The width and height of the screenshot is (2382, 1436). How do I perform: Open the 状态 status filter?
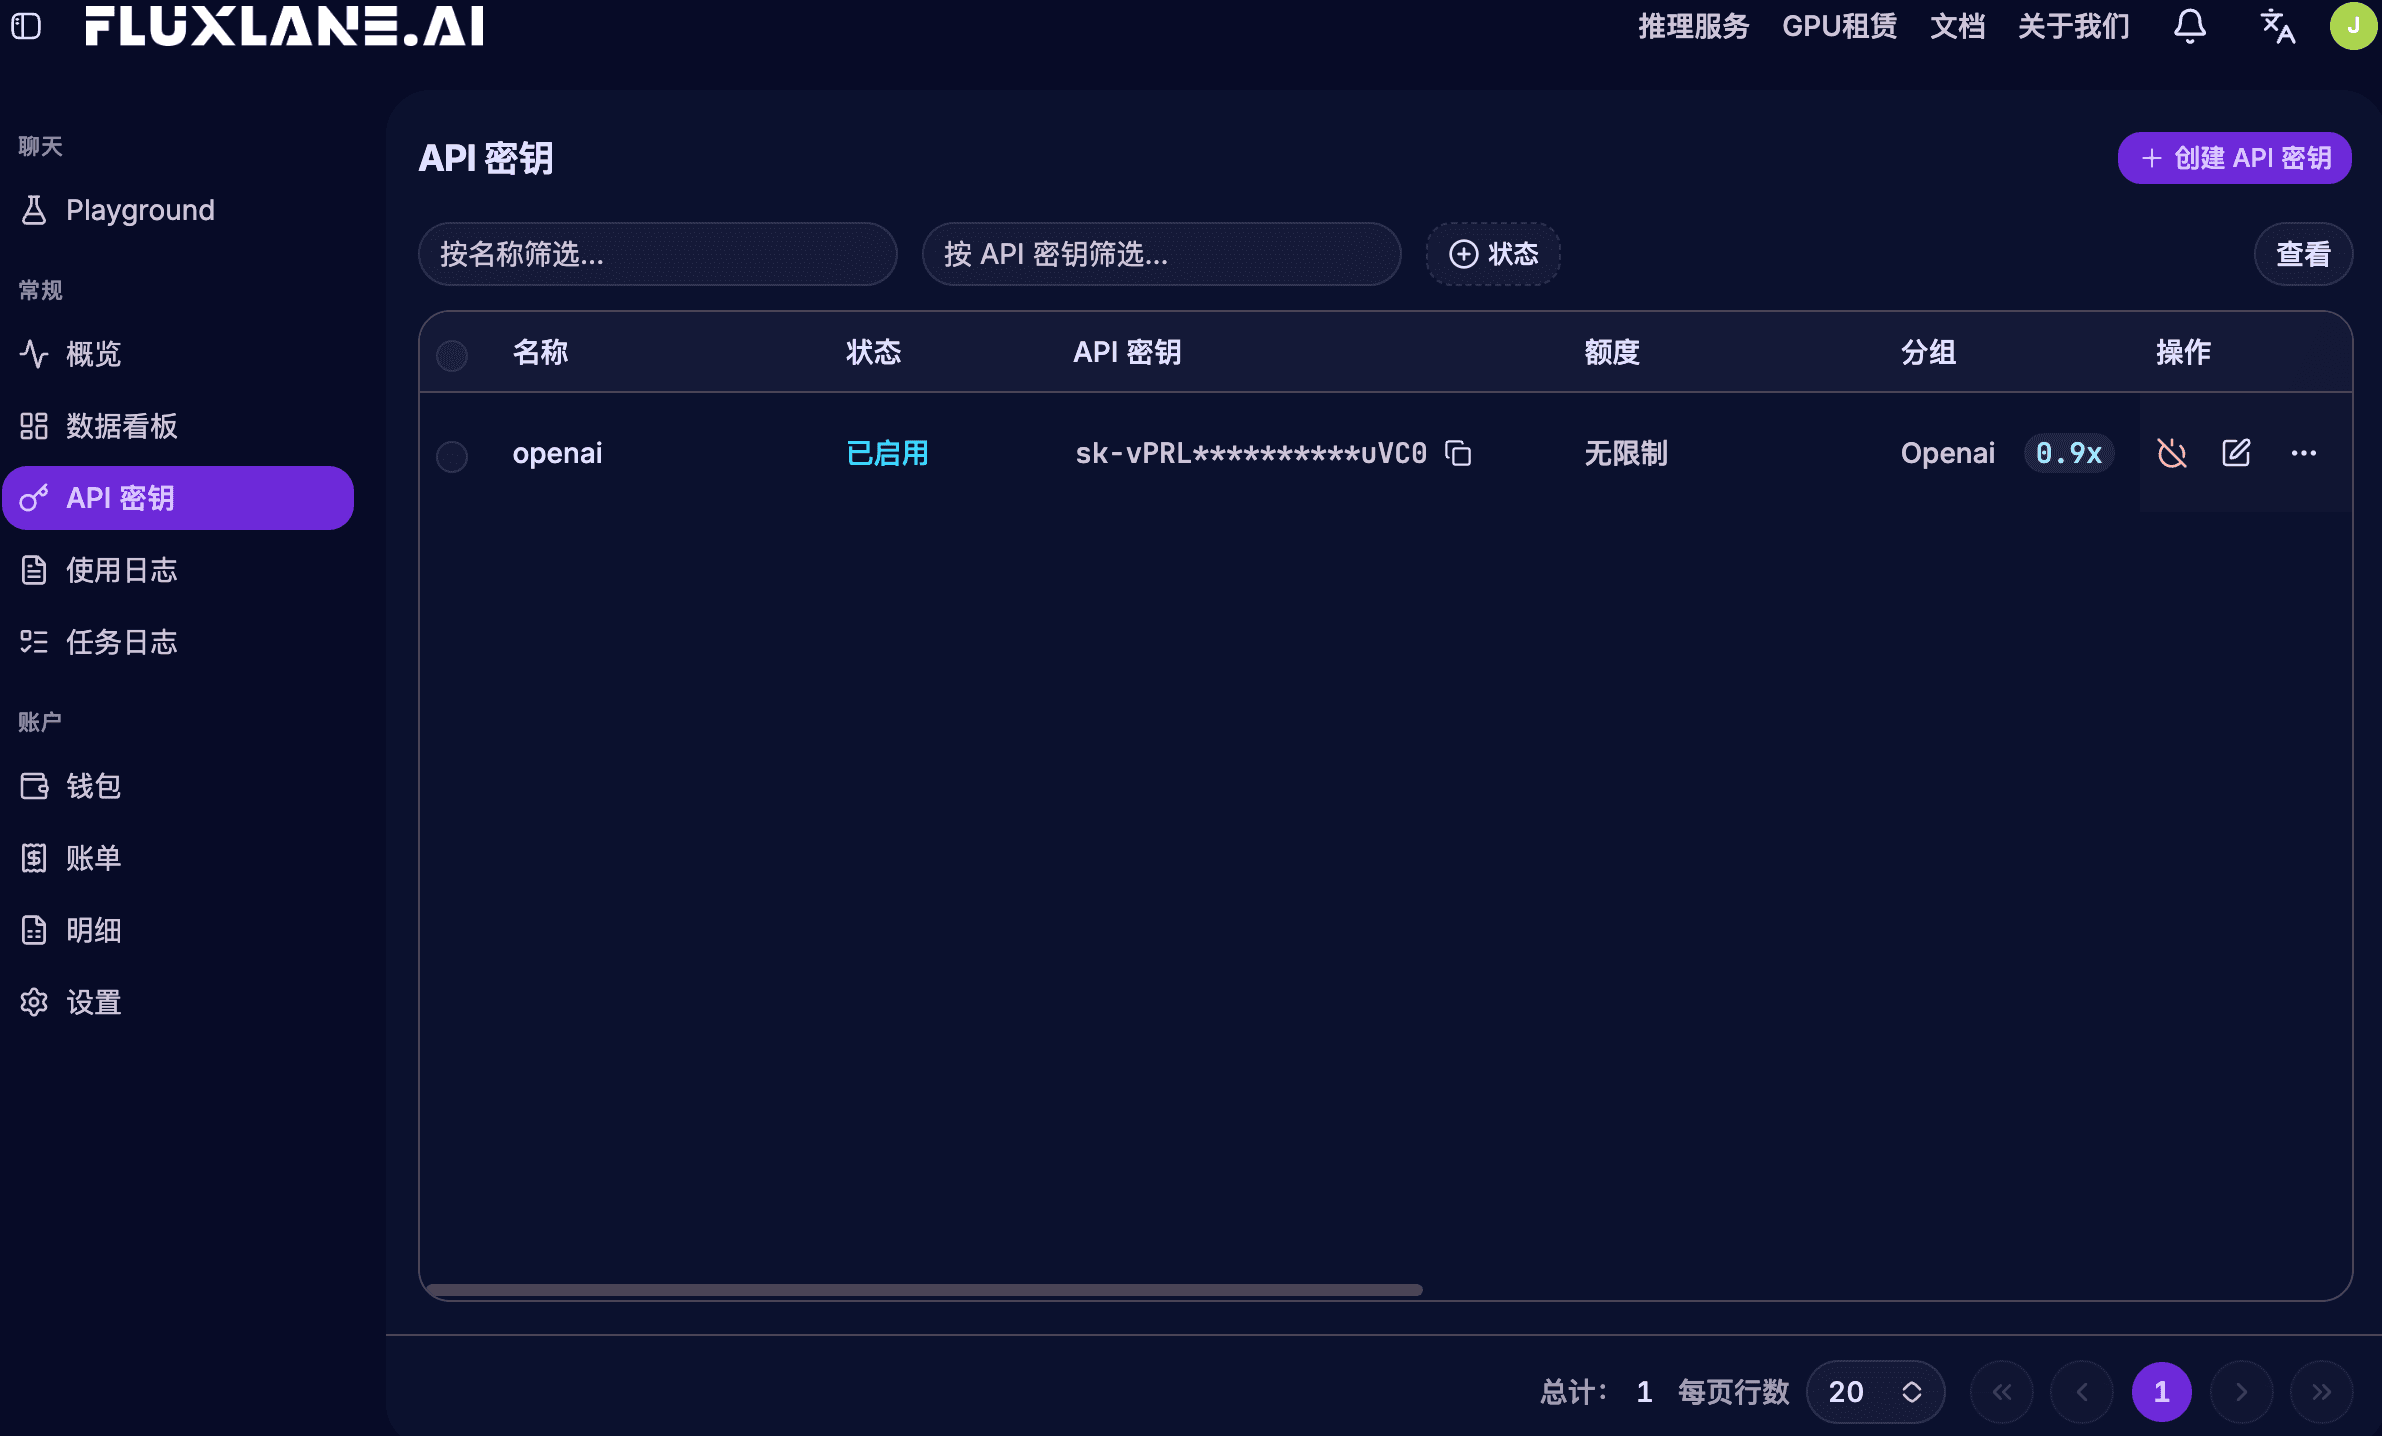pyautogui.click(x=1493, y=254)
